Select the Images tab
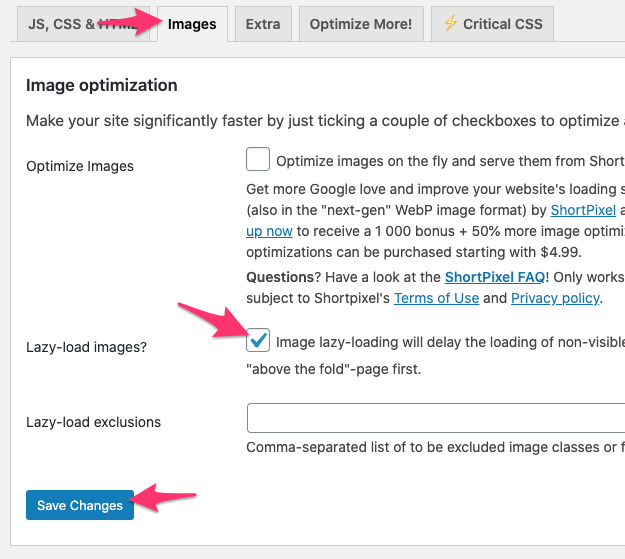Image resolution: width=625 pixels, height=559 pixels. click(192, 24)
